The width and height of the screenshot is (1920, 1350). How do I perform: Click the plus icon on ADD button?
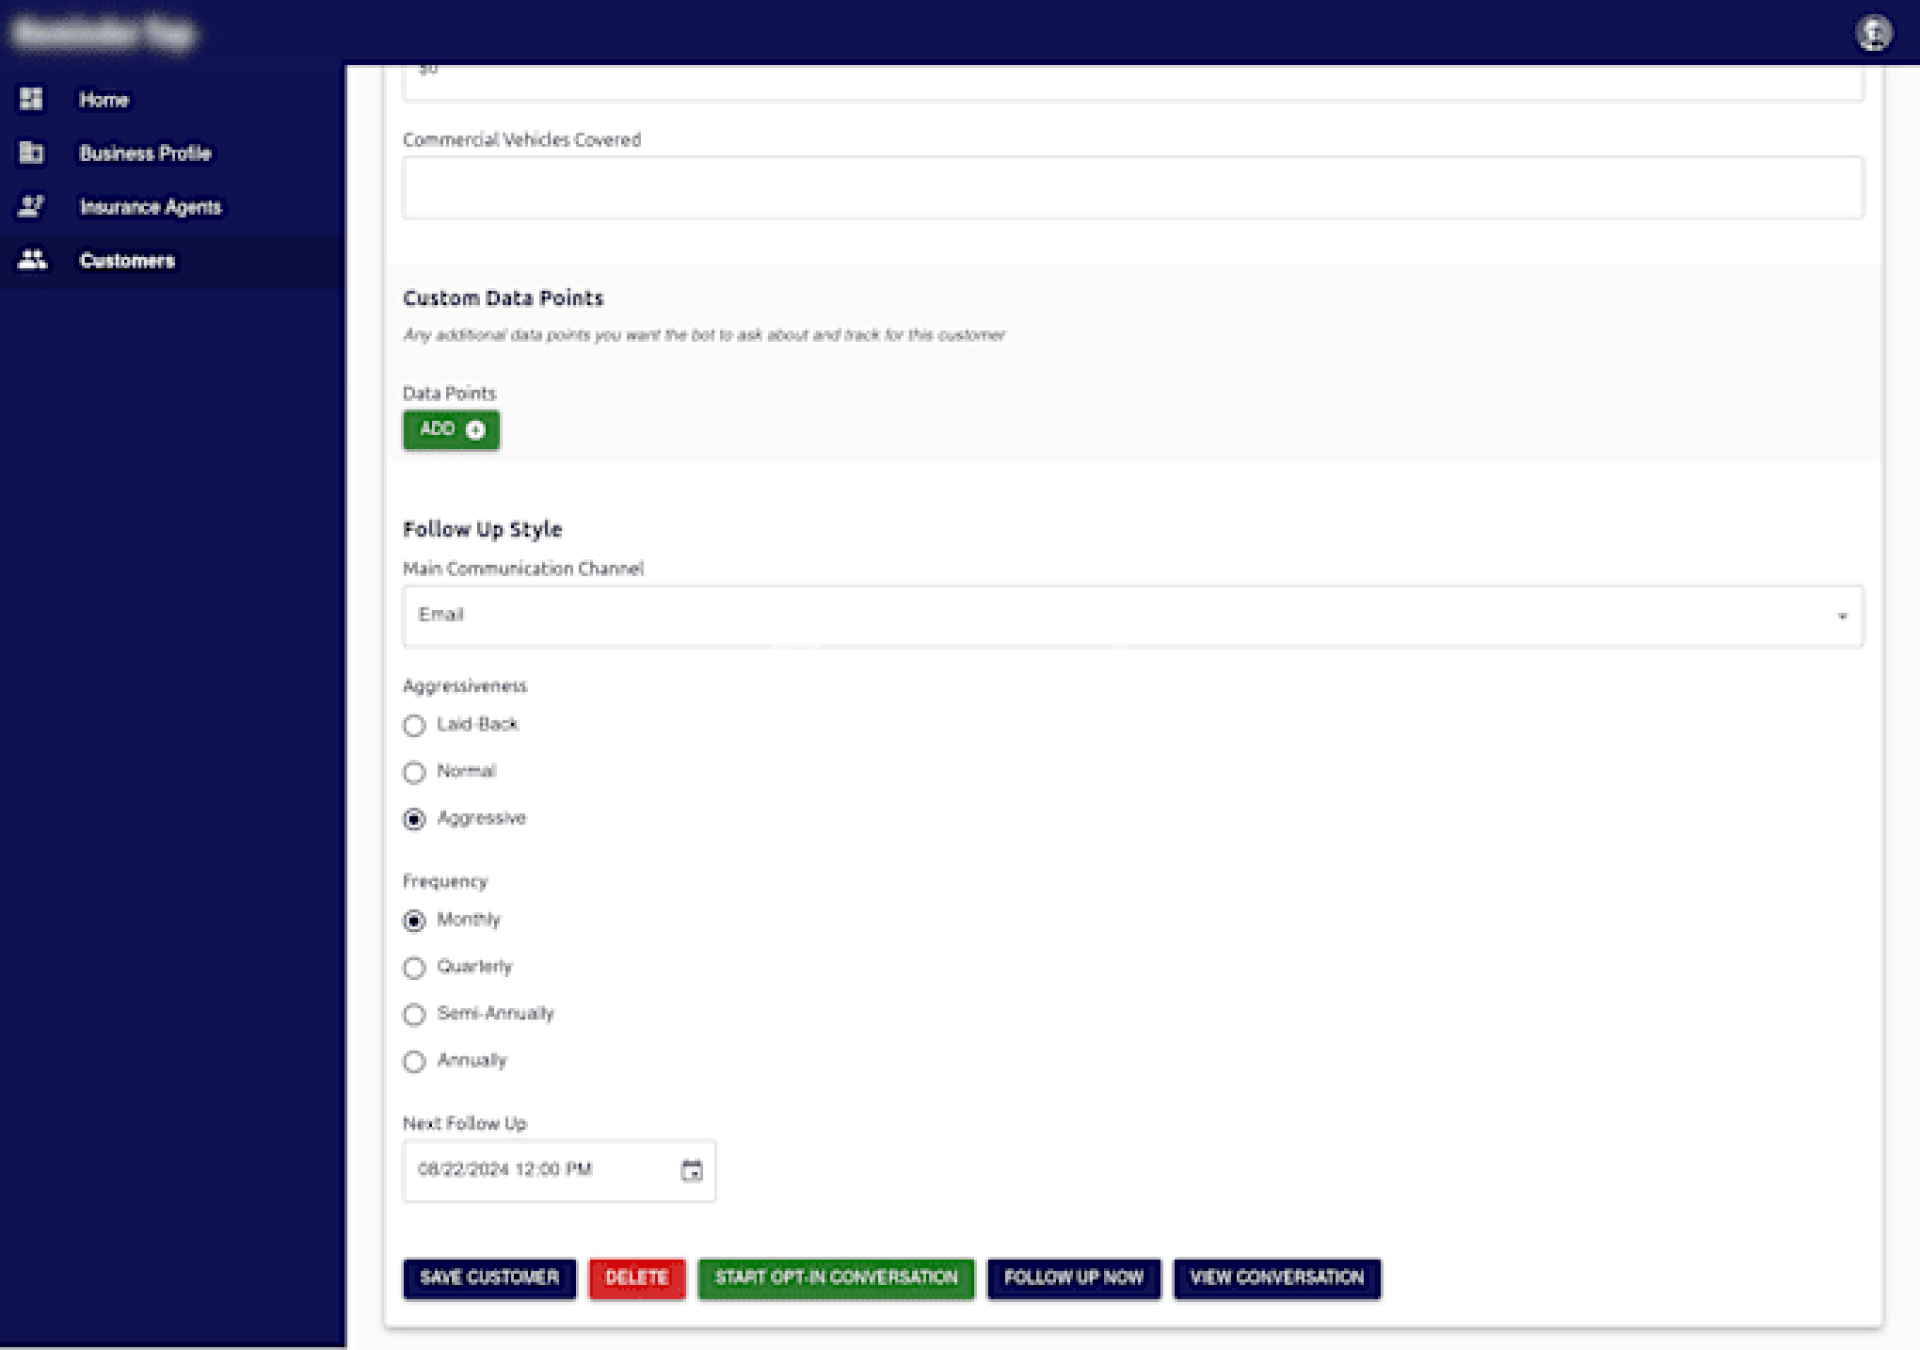[476, 430]
